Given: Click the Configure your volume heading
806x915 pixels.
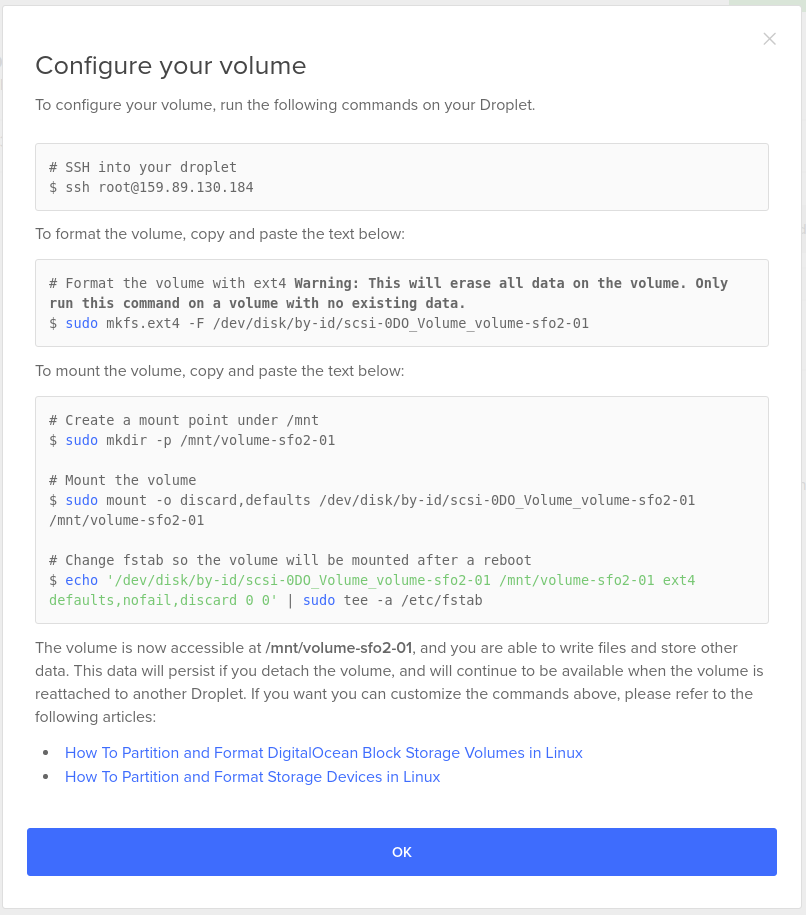Looking at the screenshot, I should coord(171,66).
